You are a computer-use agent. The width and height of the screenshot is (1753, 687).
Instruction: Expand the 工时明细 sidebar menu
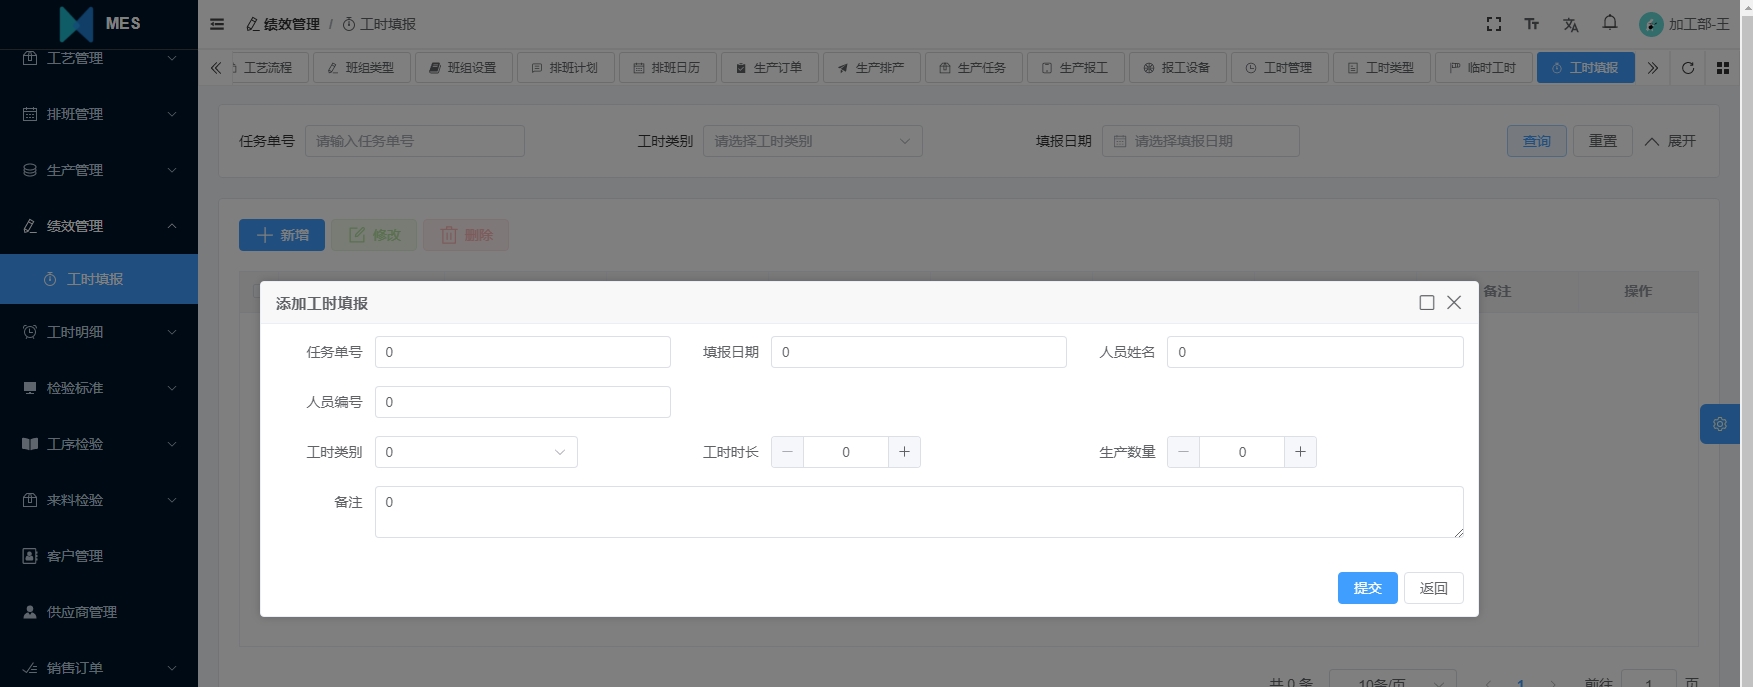(x=99, y=332)
